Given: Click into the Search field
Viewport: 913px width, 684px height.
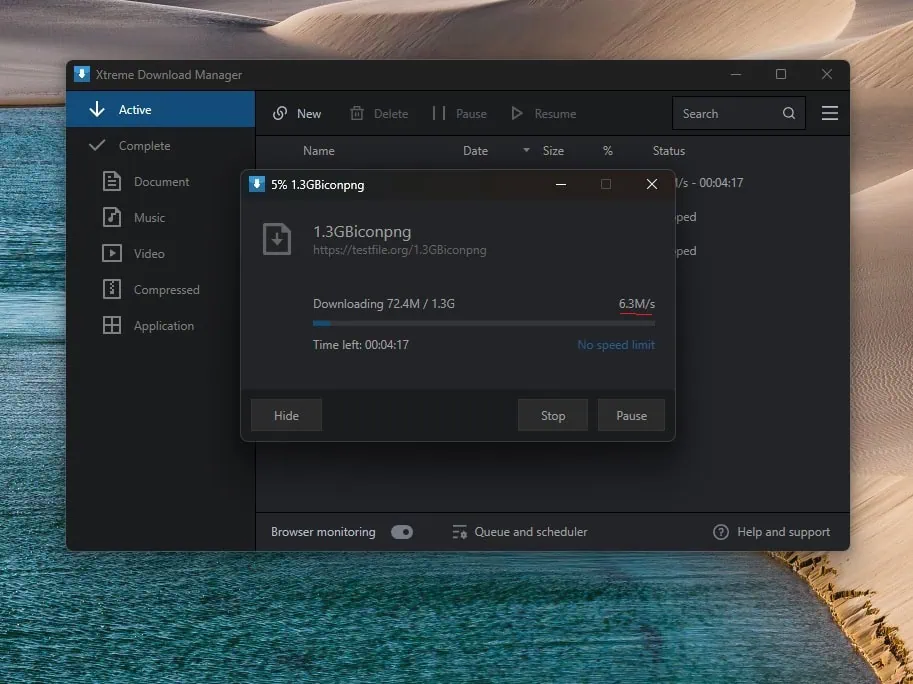Looking at the screenshot, I should pyautogui.click(x=739, y=114).
